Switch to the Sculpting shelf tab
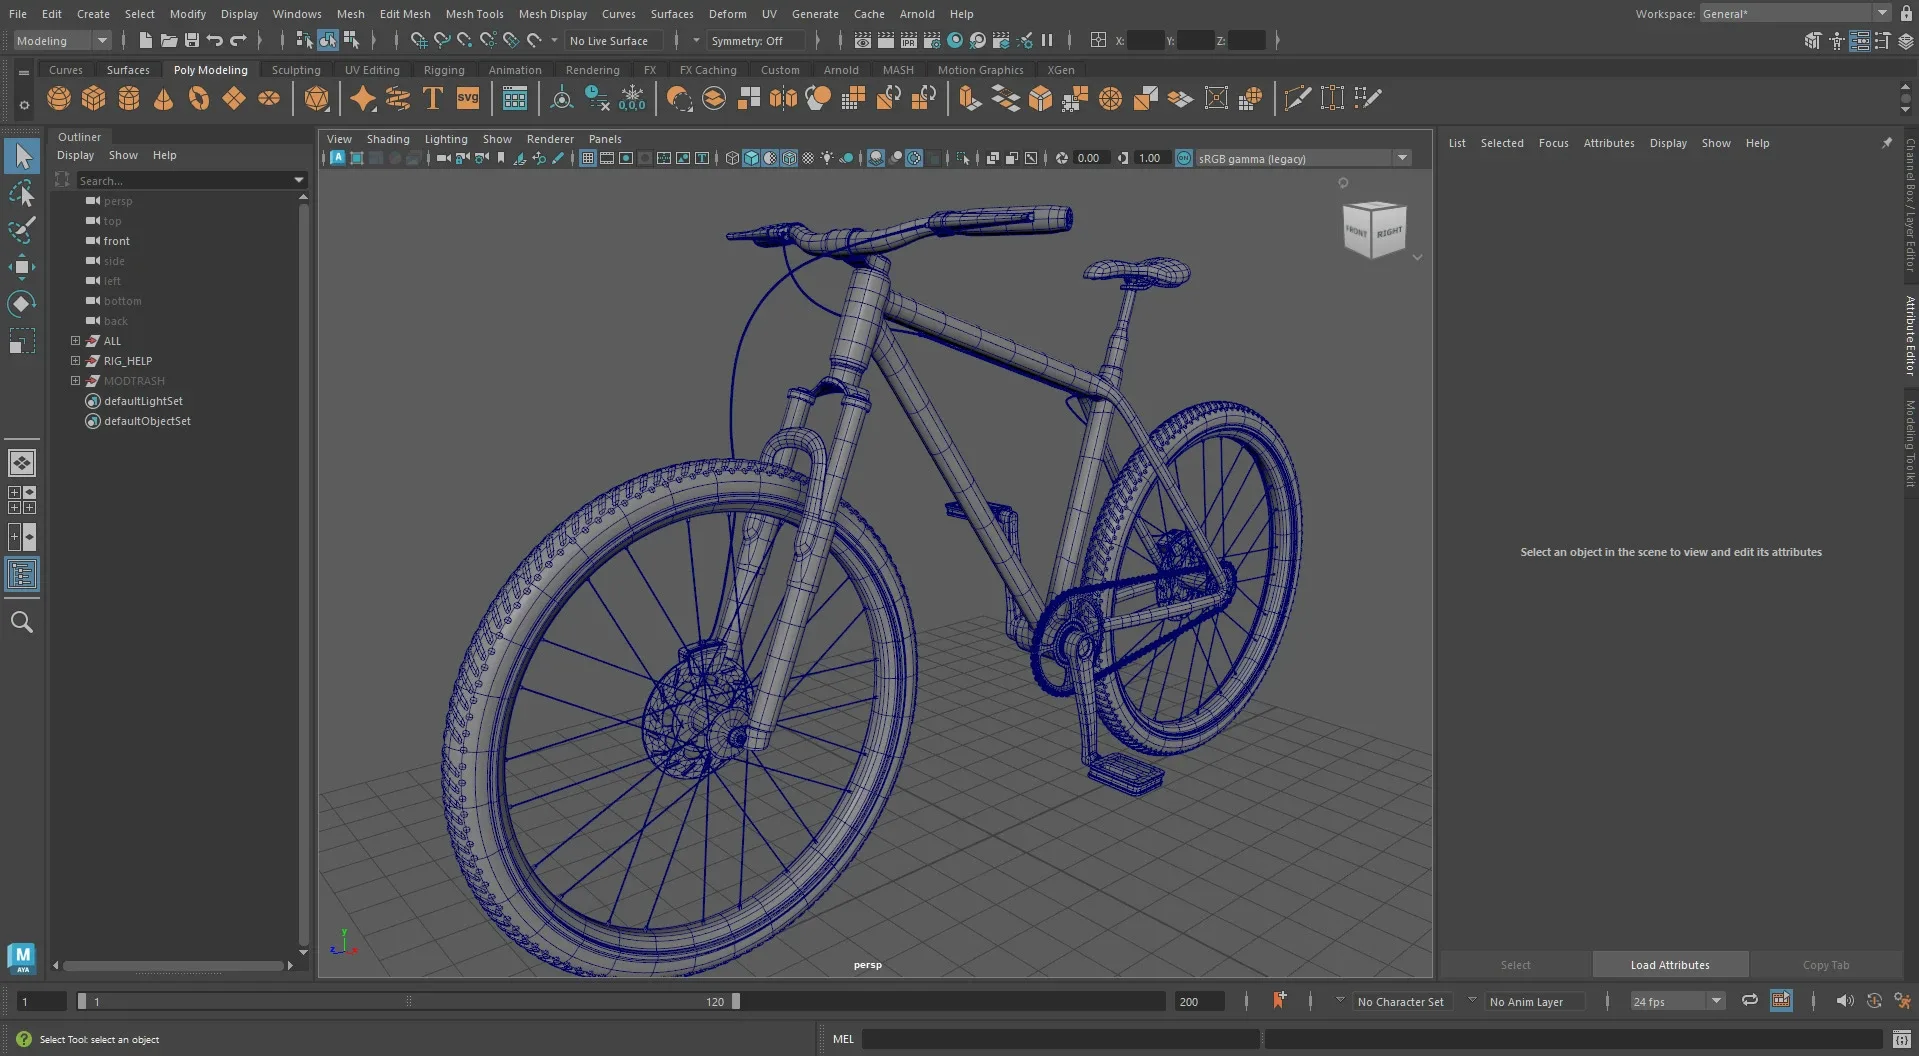 click(296, 70)
